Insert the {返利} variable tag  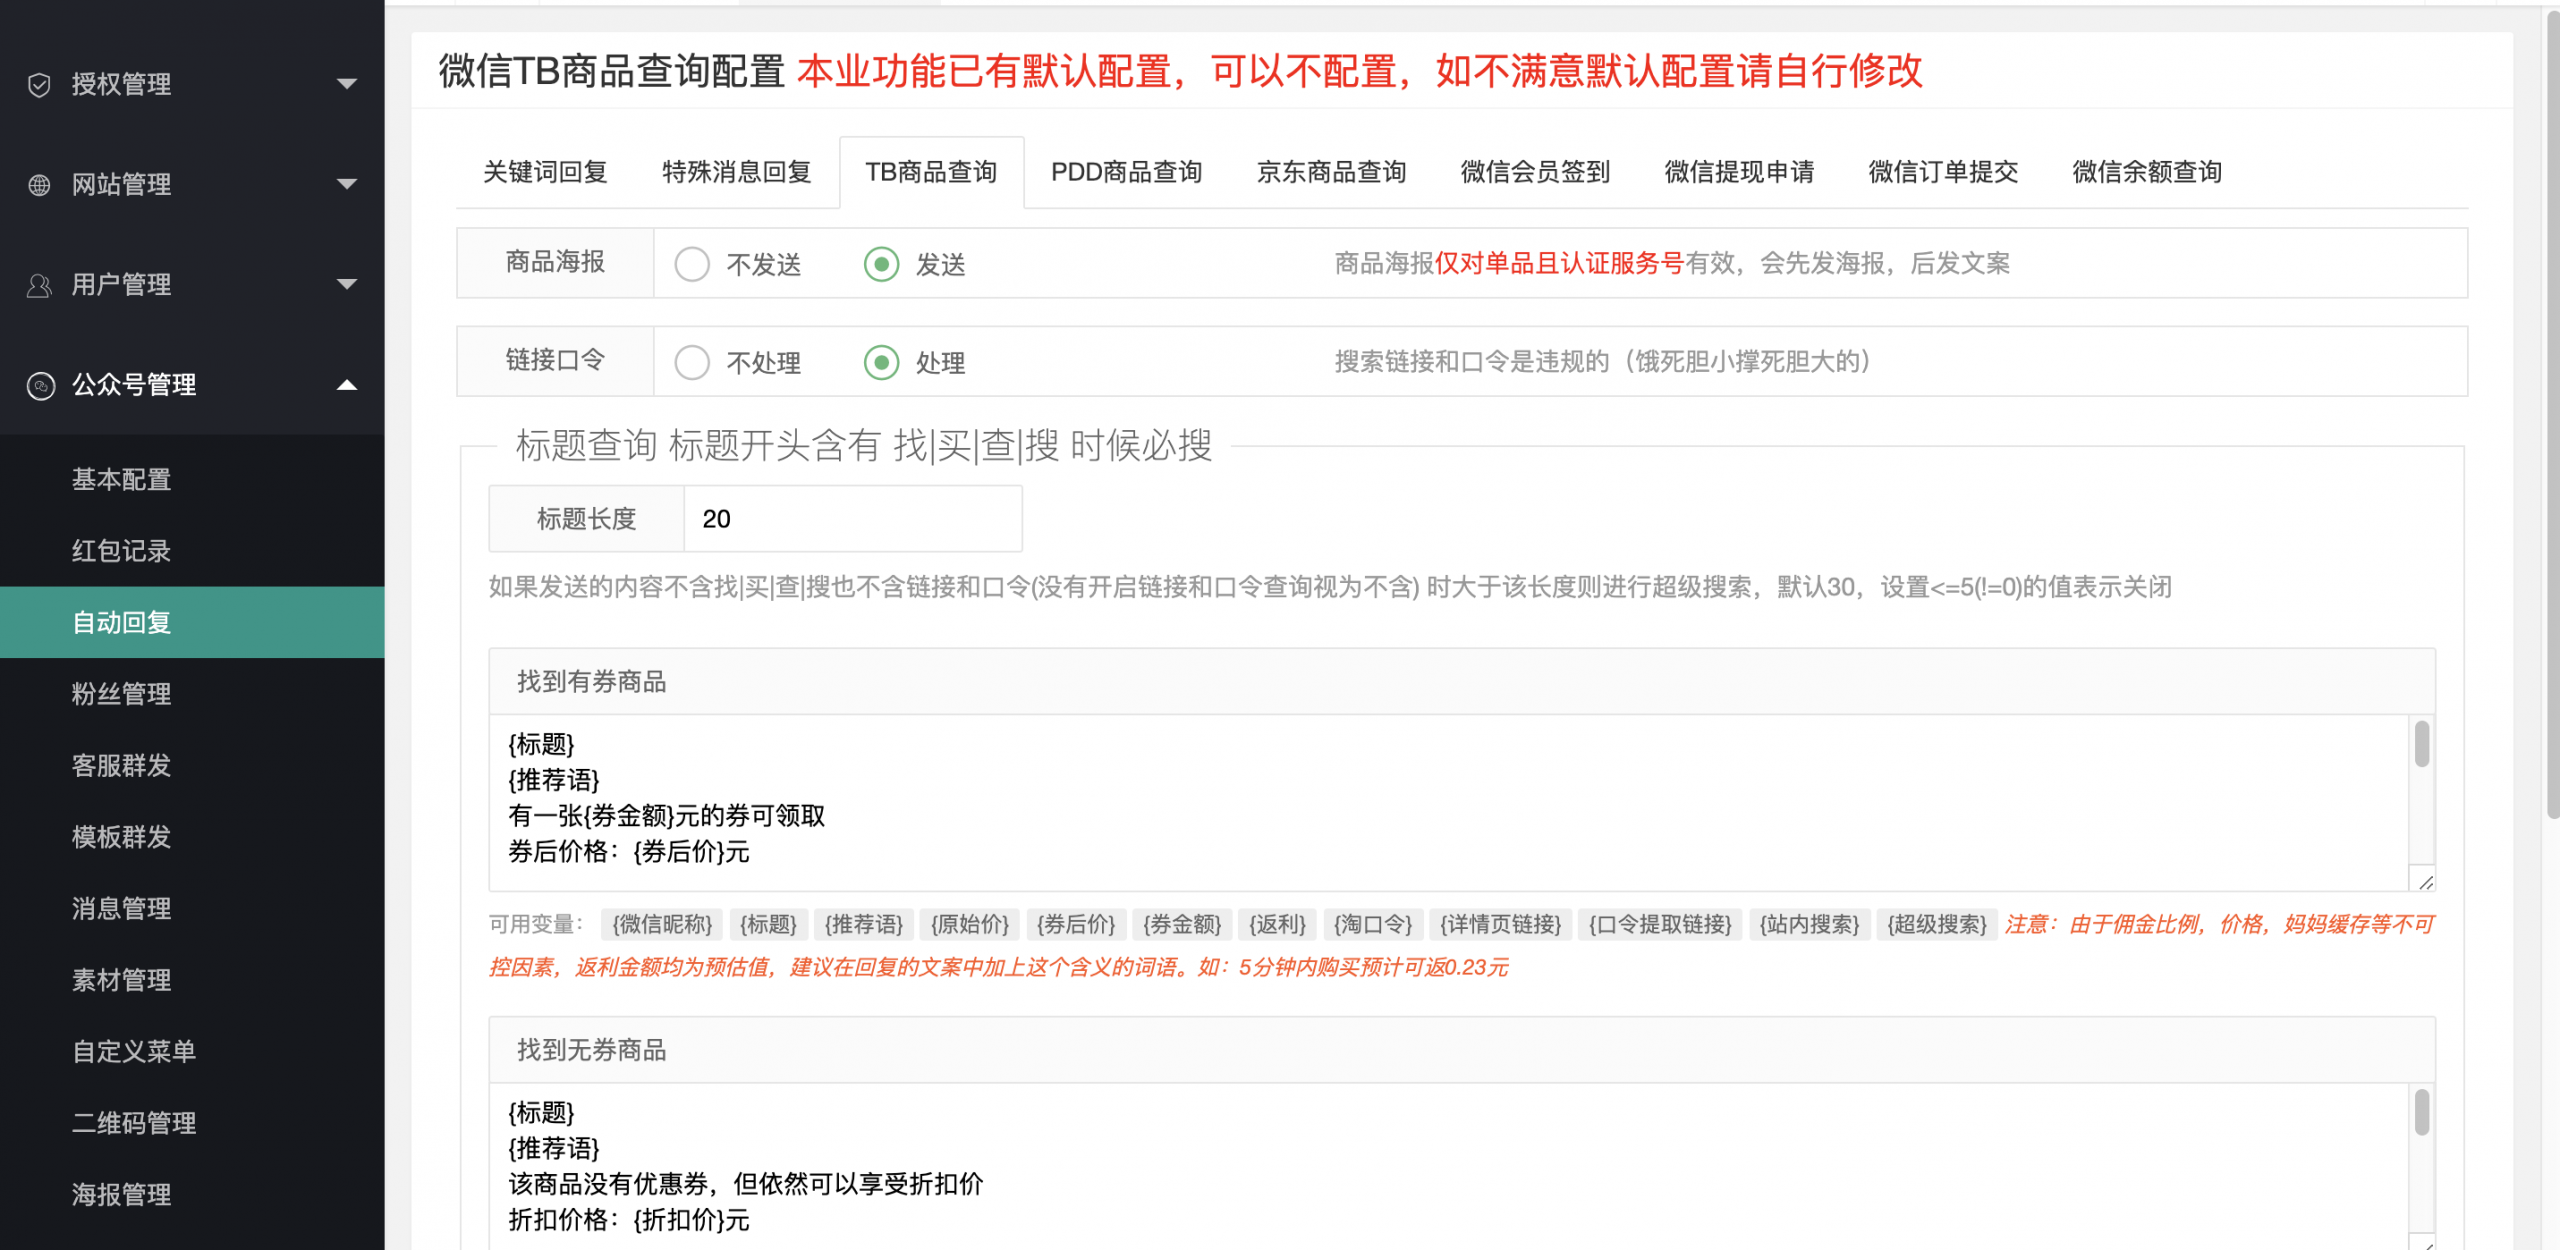tap(1277, 924)
